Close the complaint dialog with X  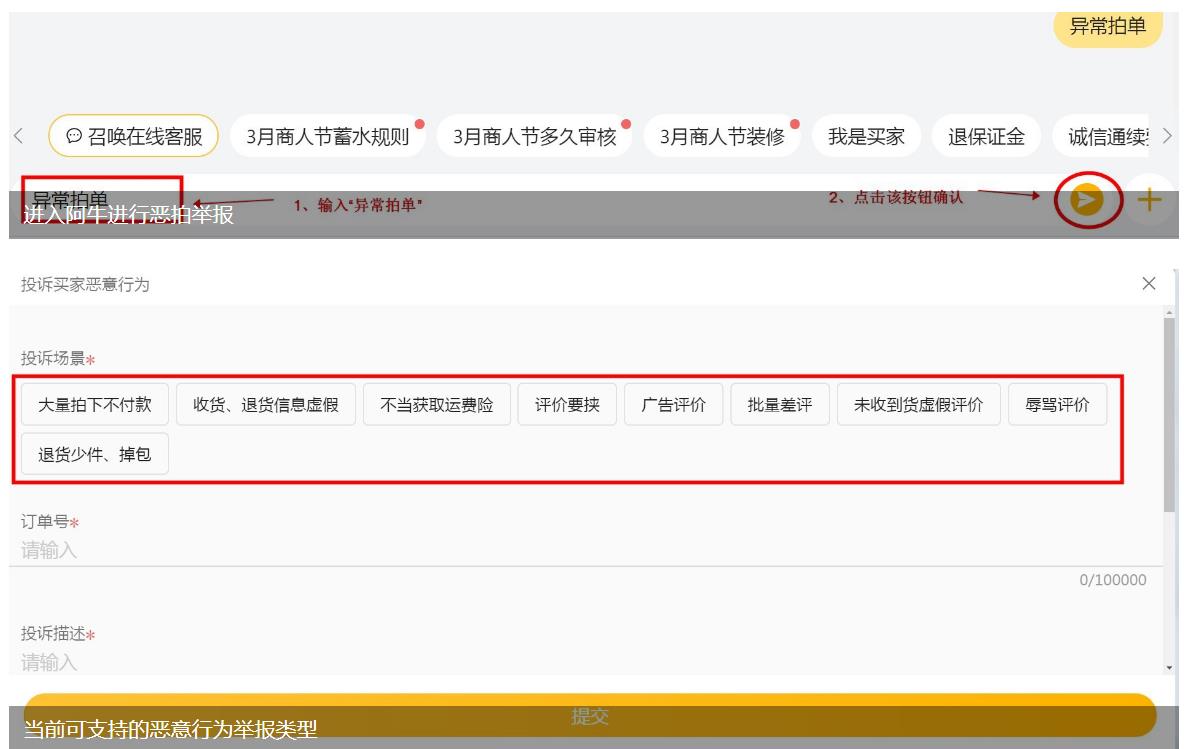coord(1150,284)
